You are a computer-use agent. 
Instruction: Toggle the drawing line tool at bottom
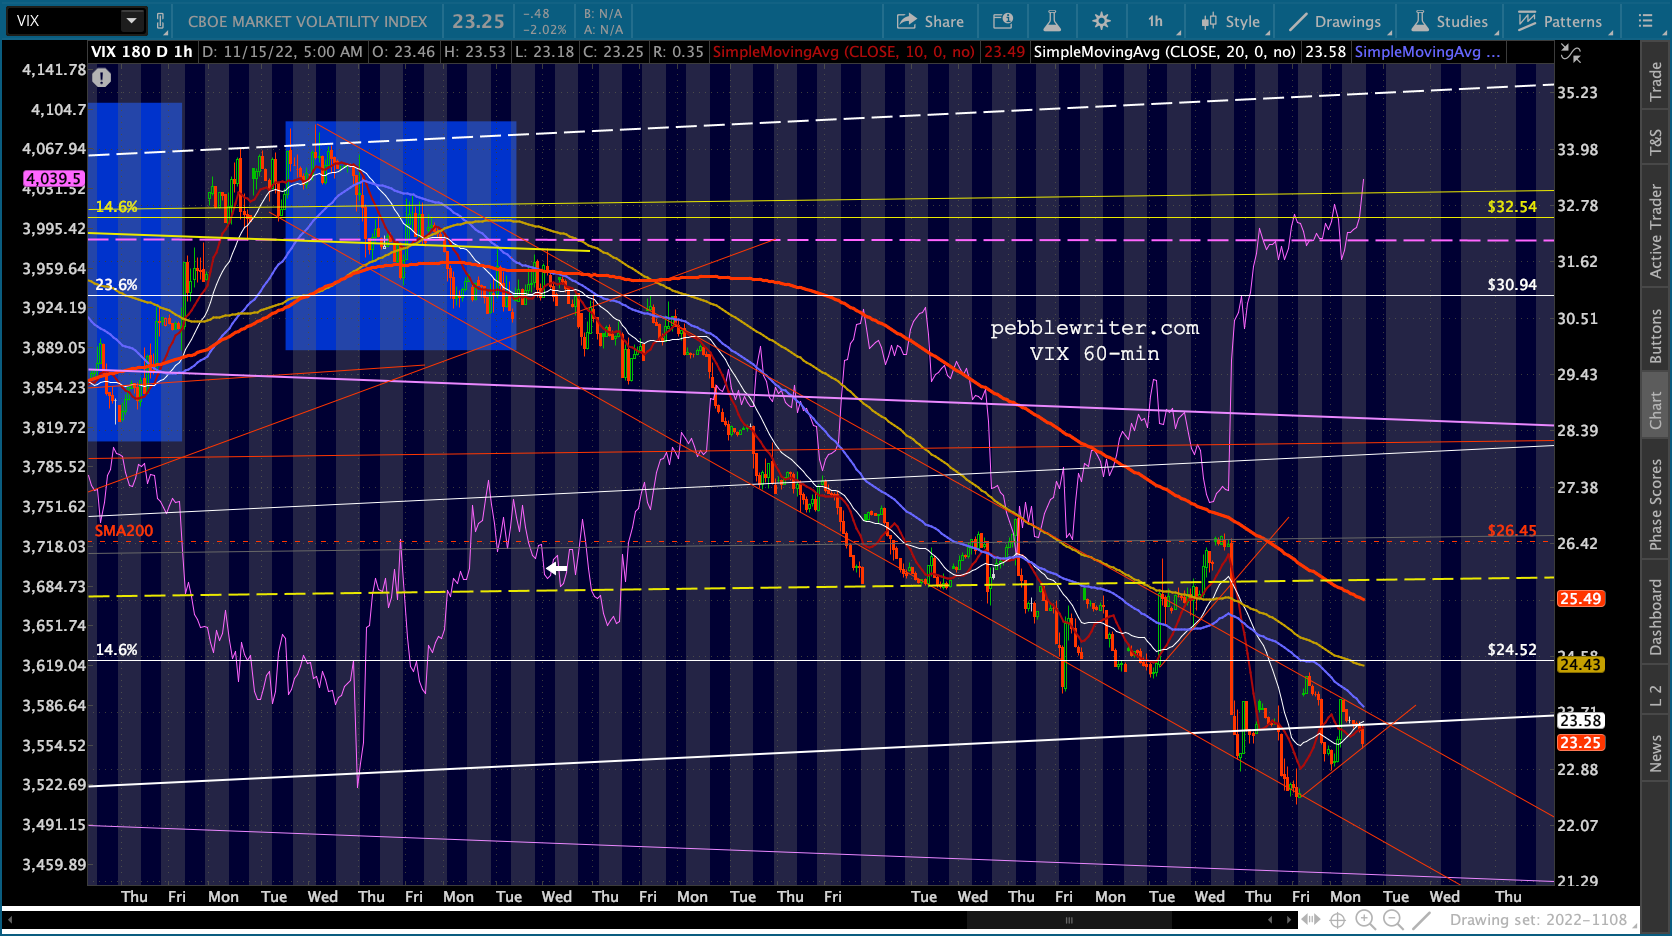click(1421, 920)
